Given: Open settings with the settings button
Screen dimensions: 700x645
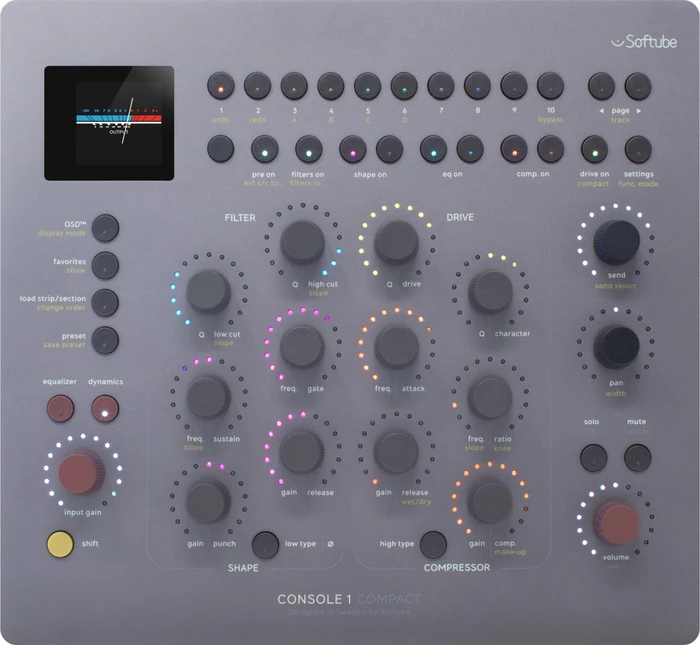Looking at the screenshot, I should coord(638,150).
